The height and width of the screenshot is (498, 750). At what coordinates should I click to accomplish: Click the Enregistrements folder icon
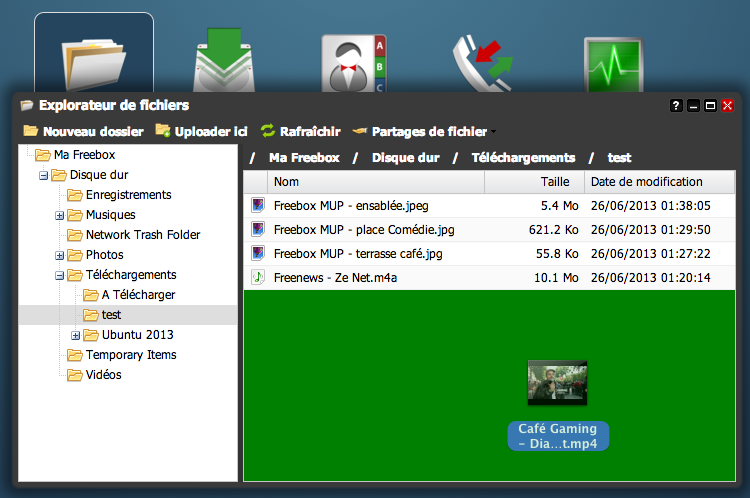[x=75, y=195]
